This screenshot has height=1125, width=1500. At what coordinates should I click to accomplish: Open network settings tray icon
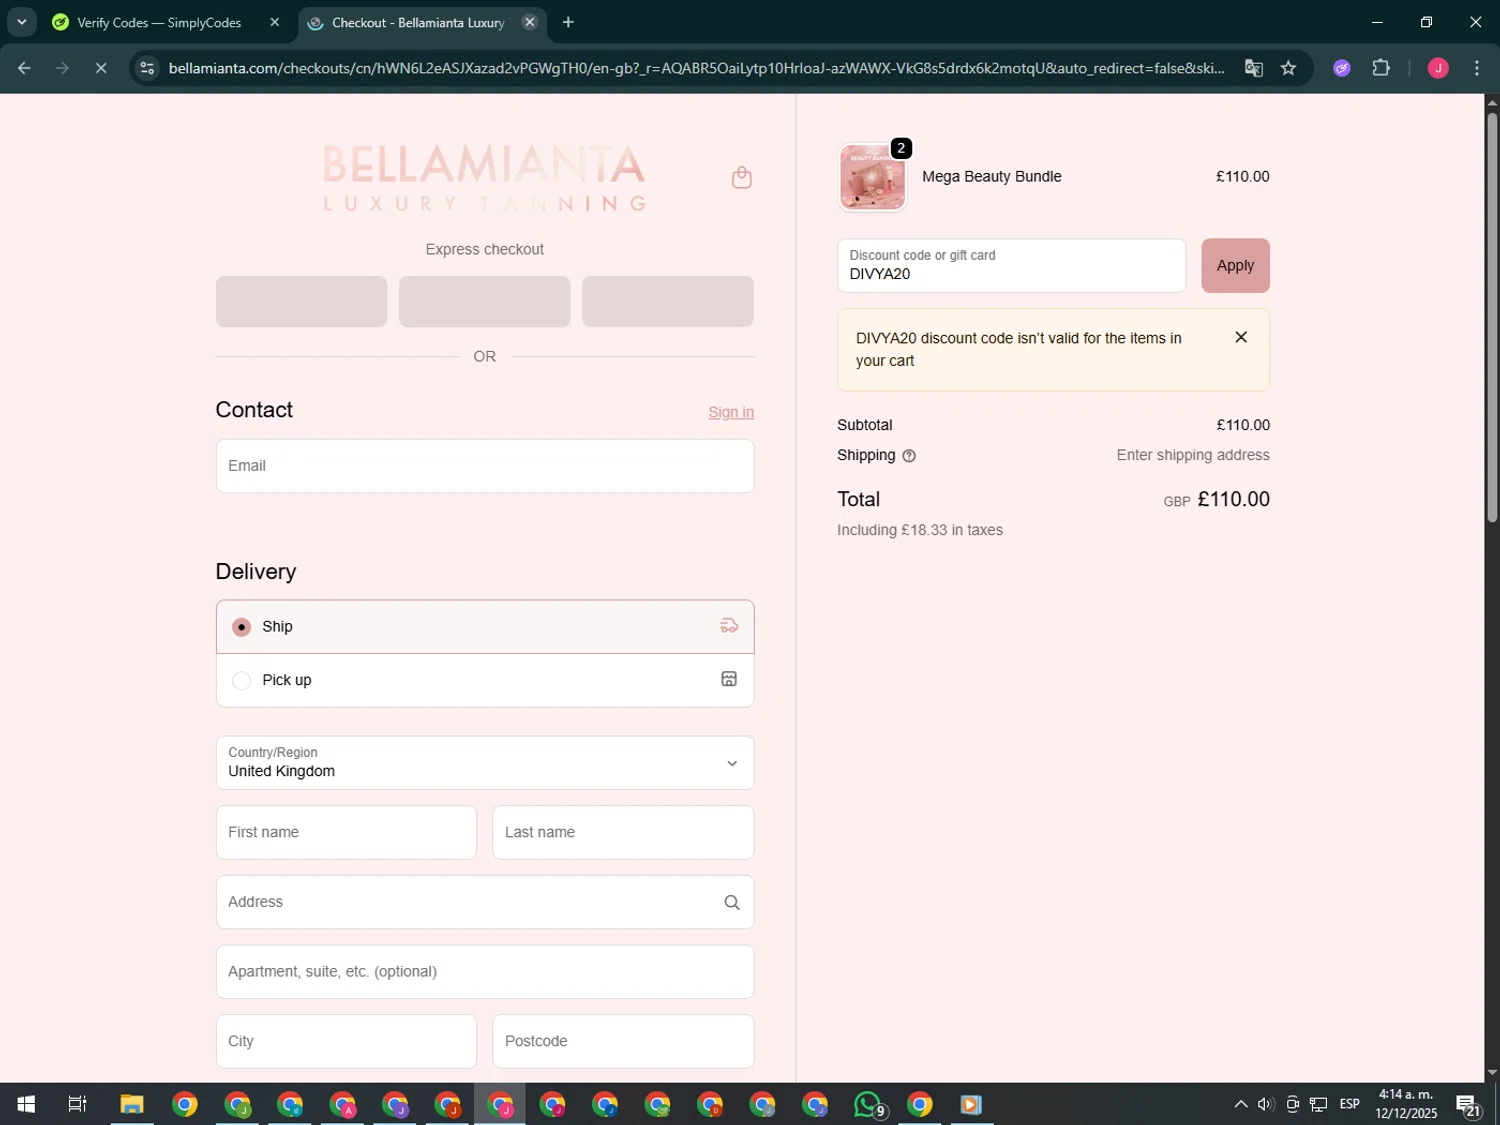[x=1319, y=1104]
